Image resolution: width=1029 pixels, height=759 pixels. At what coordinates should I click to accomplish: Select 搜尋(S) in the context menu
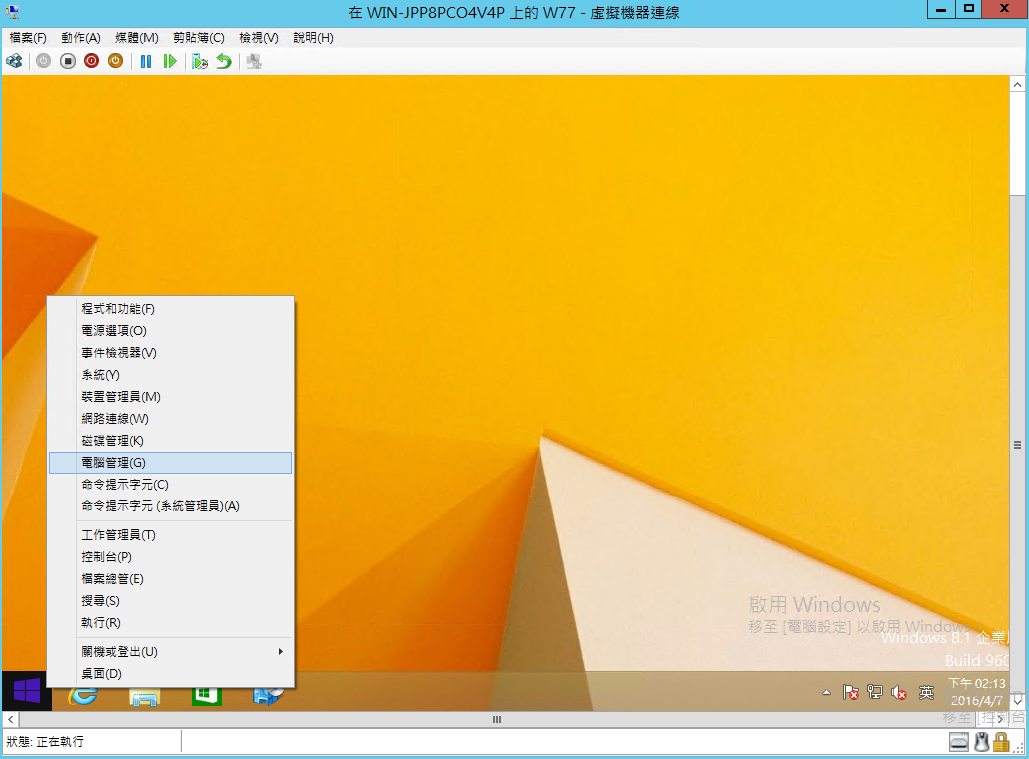click(171, 601)
